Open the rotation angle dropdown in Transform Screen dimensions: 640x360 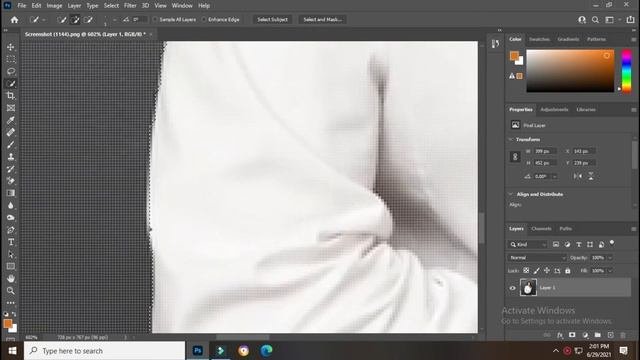(x=554, y=176)
